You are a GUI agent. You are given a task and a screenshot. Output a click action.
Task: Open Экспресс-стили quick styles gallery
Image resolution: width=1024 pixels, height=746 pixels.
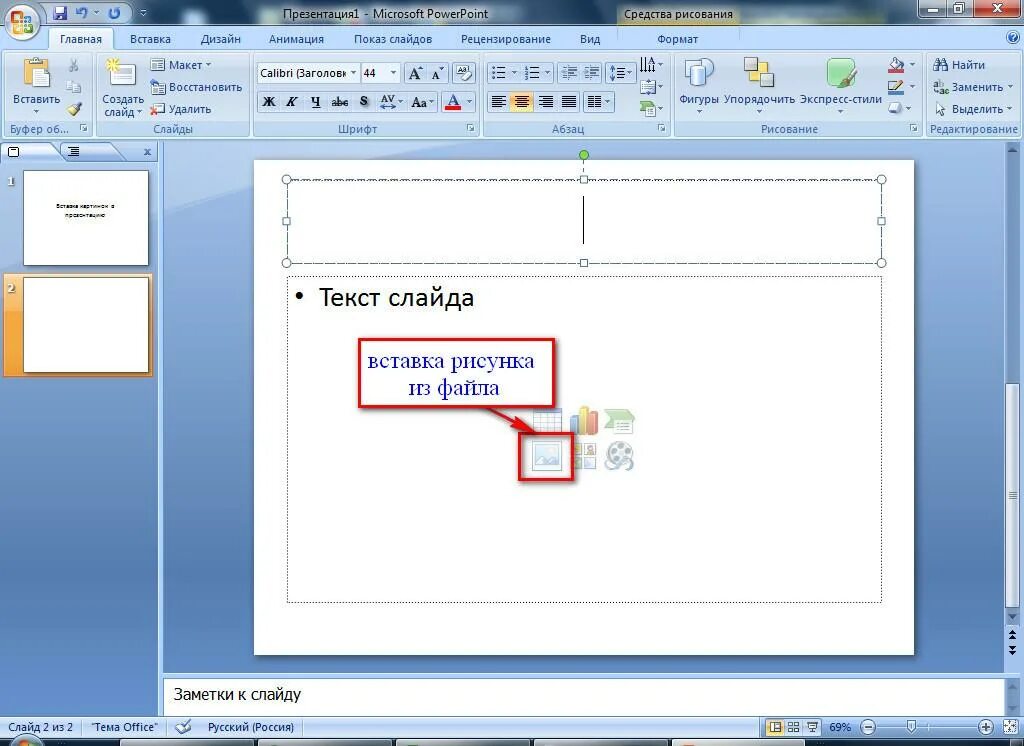click(x=840, y=86)
